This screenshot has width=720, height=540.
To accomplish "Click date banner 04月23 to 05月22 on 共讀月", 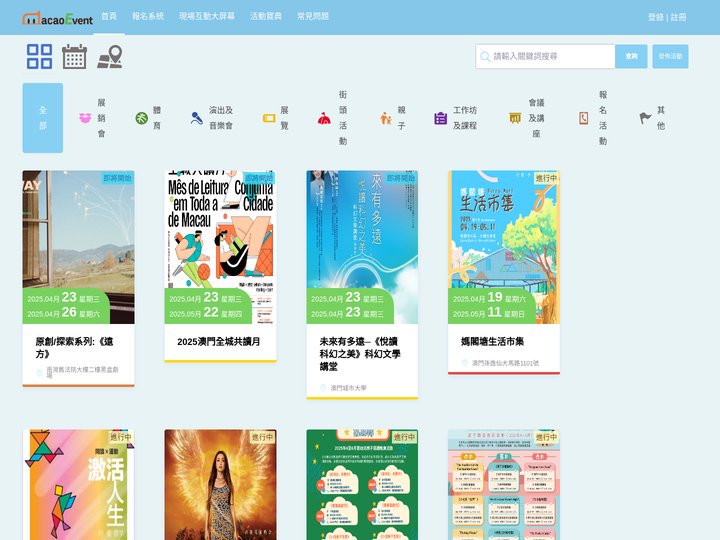I will (x=208, y=306).
